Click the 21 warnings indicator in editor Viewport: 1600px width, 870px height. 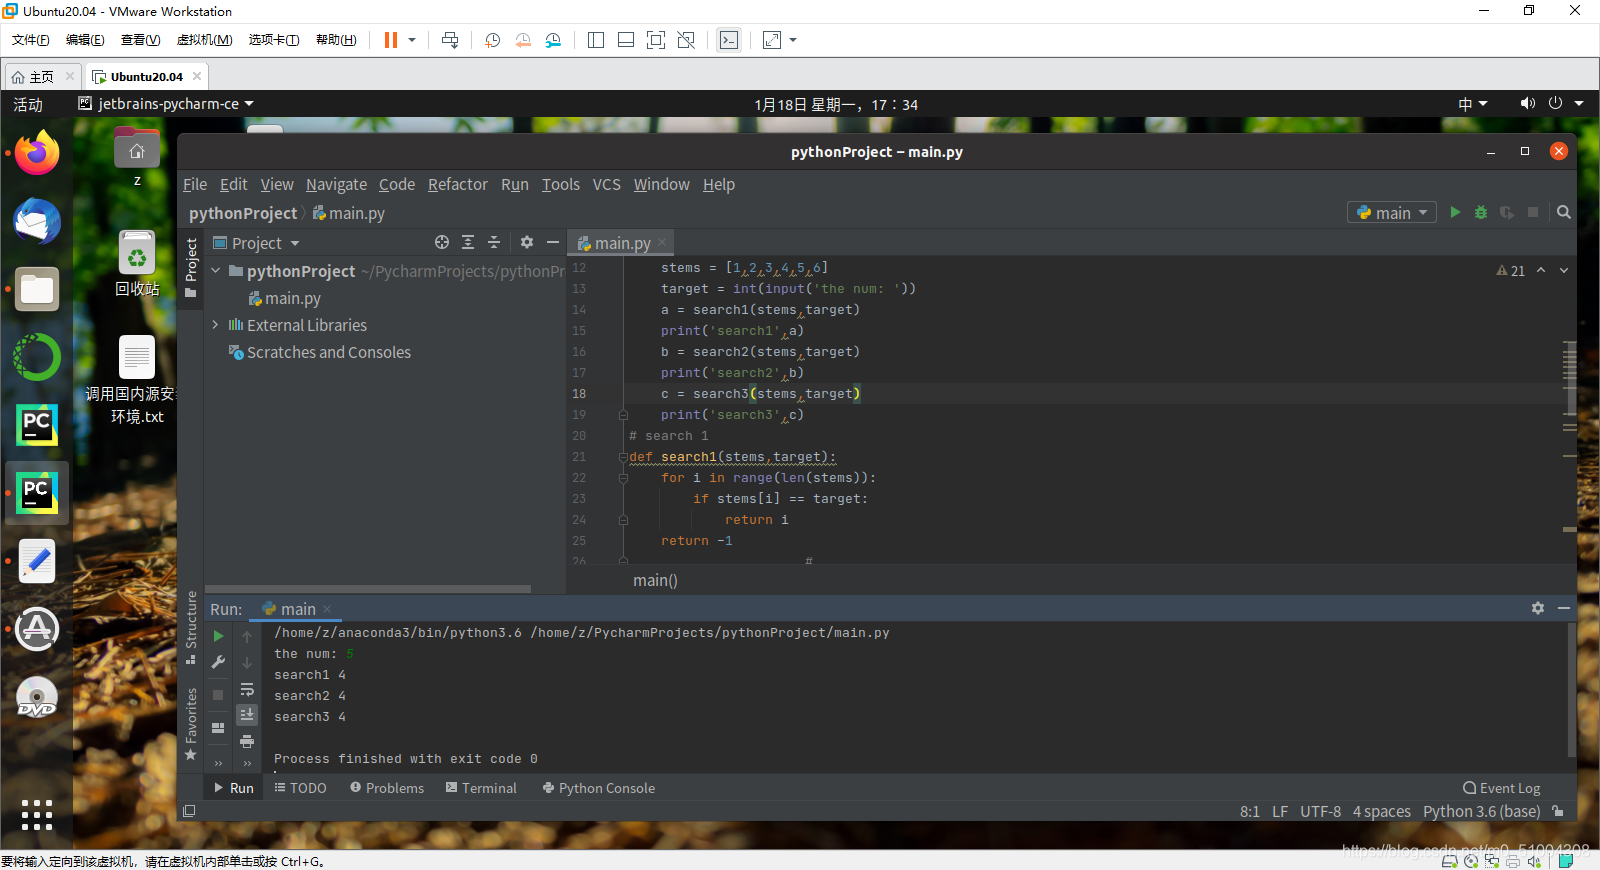click(1511, 271)
